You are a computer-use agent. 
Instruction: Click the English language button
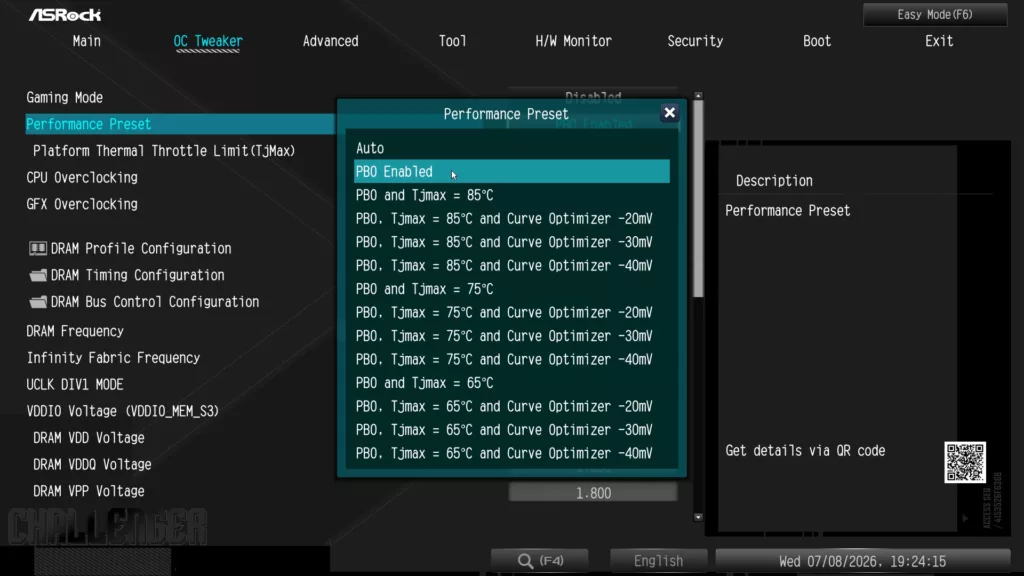click(x=658, y=560)
